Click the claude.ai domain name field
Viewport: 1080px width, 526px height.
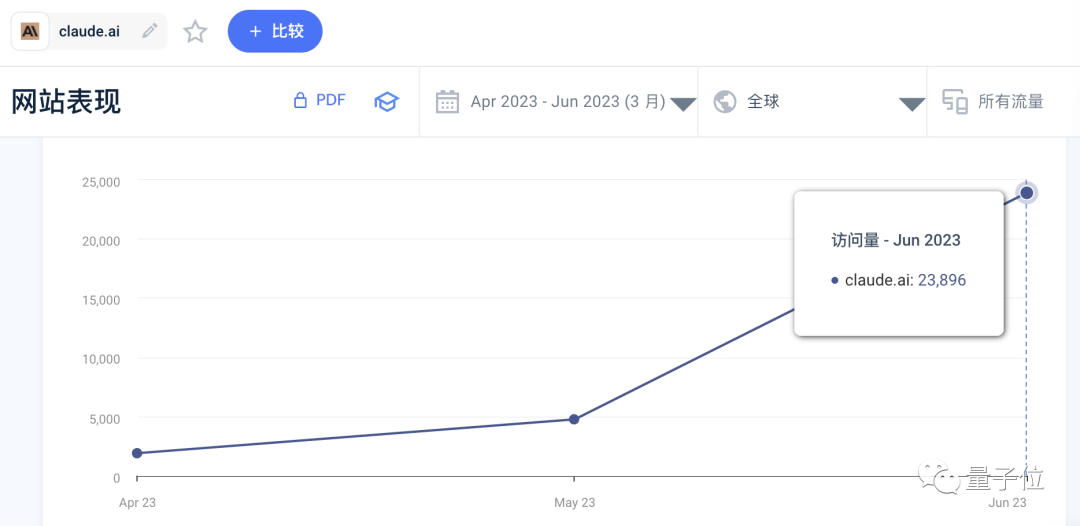(90, 31)
